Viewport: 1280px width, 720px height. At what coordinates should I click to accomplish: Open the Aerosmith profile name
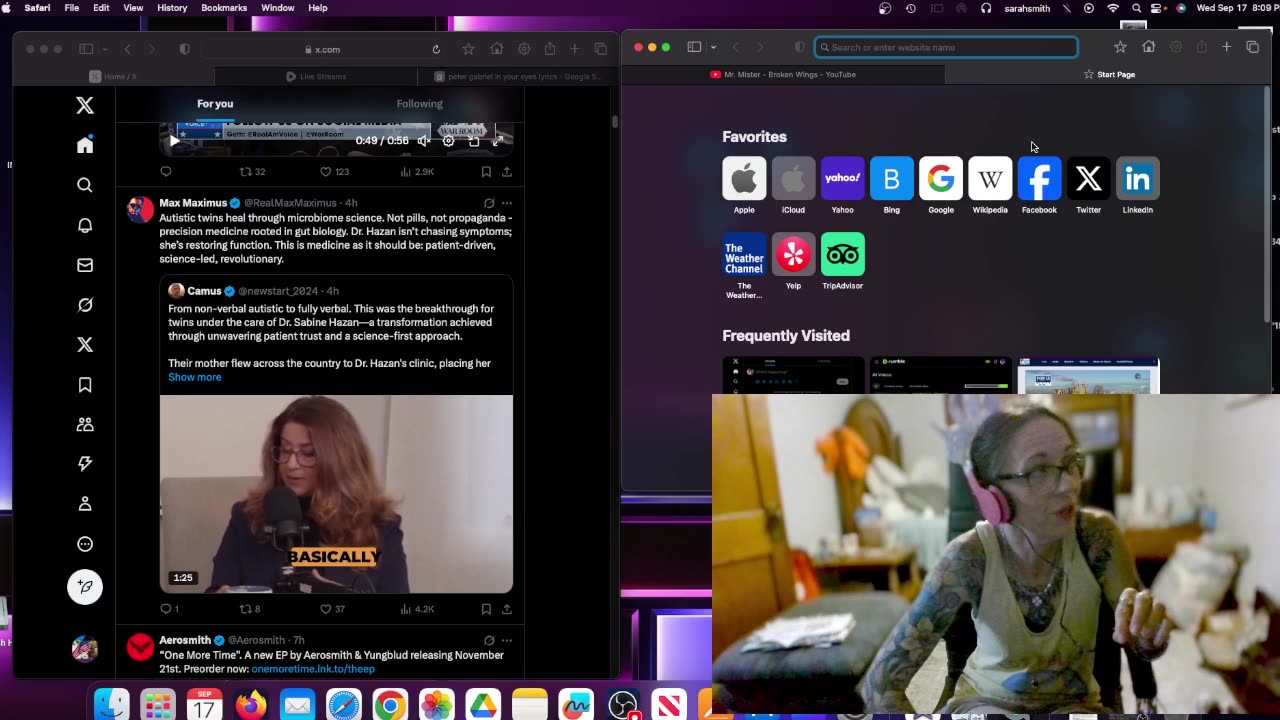(185, 640)
